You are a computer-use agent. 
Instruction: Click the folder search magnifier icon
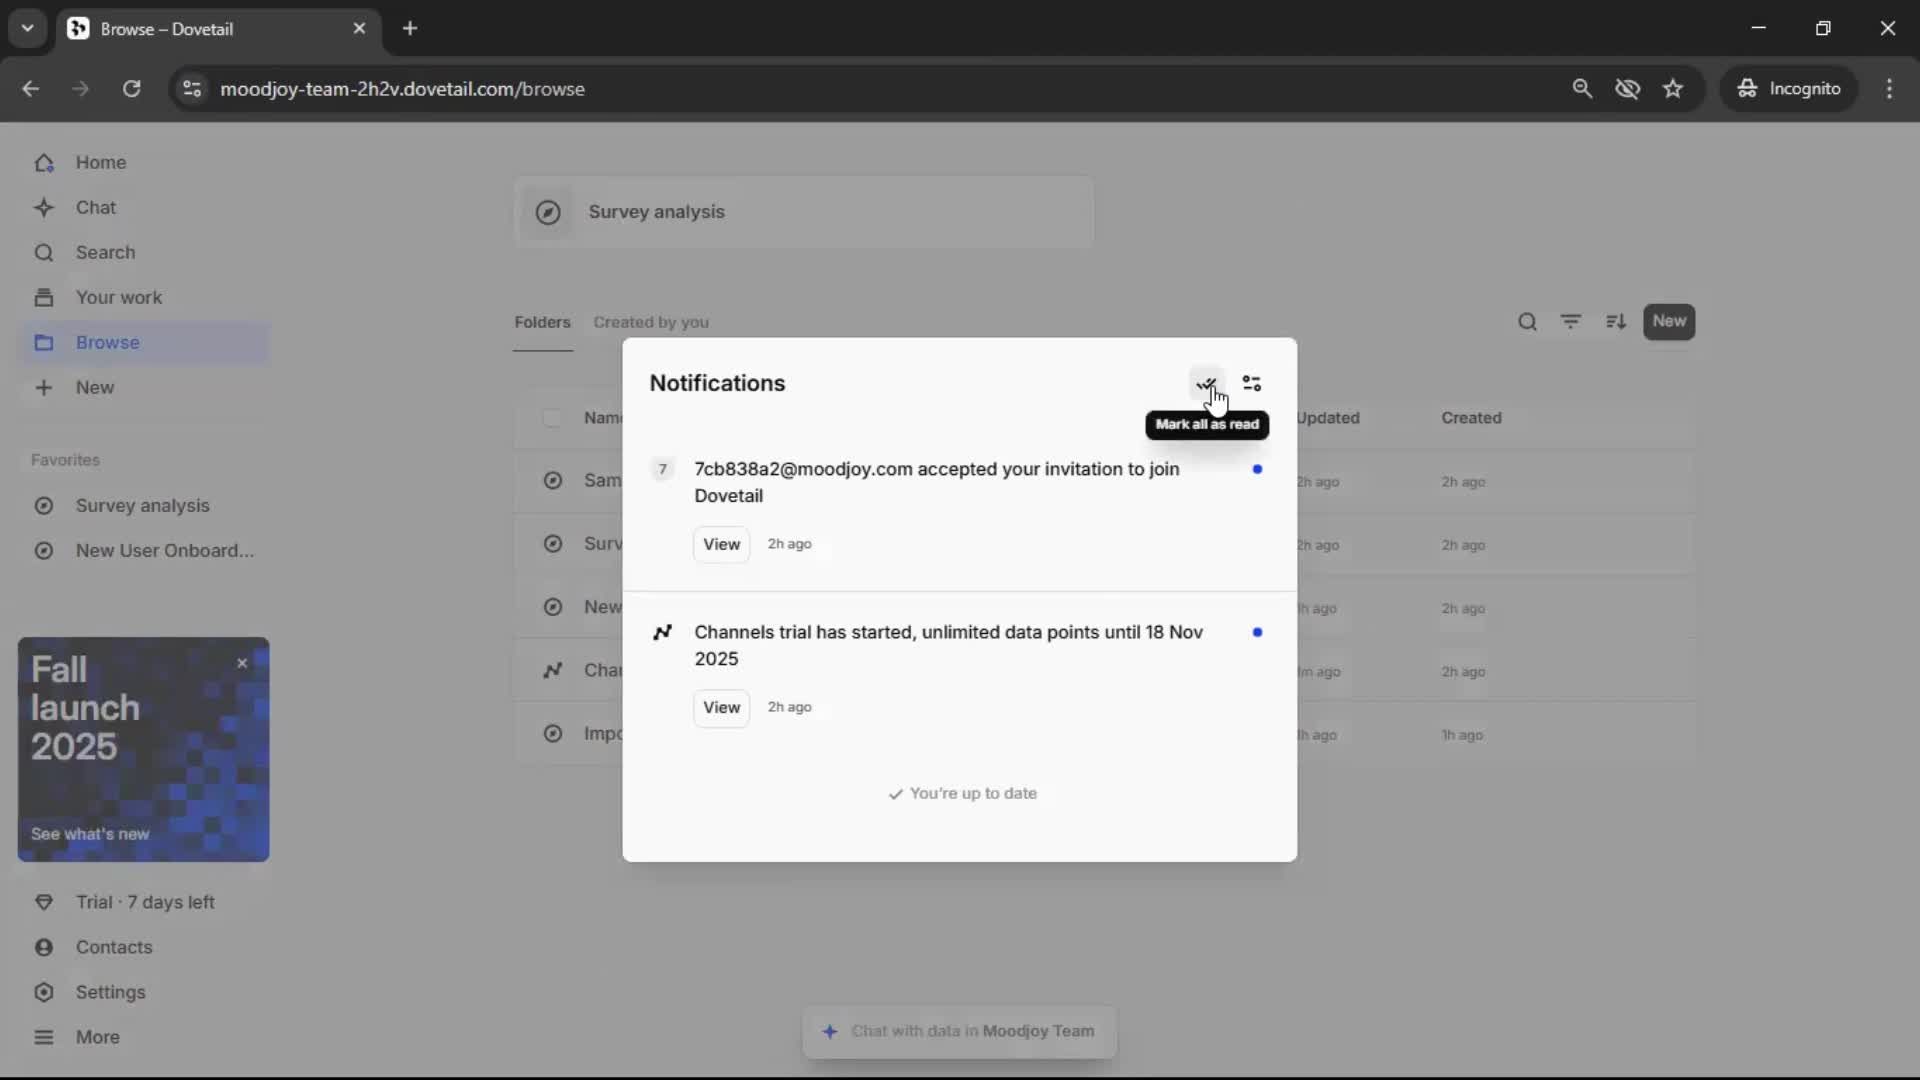(x=1526, y=322)
